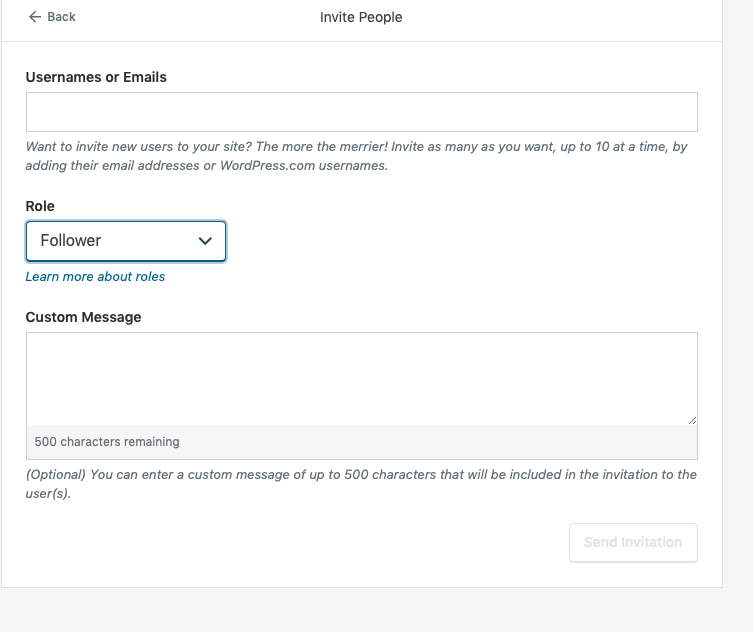Viewport: 753px width, 632px height.
Task: Click the Usernames or Emails label
Action: [x=96, y=77]
